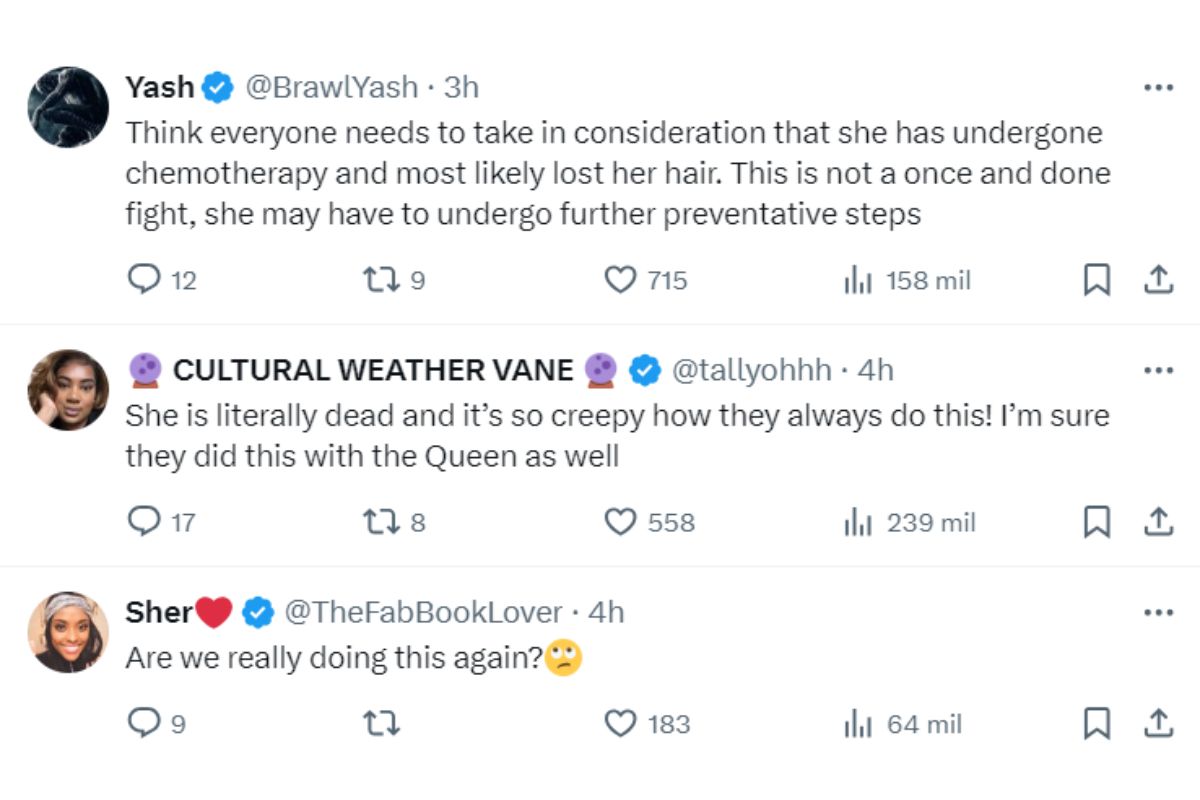Repost Yash's chemotherapy tweet
1200x800 pixels.
pyautogui.click(x=380, y=281)
